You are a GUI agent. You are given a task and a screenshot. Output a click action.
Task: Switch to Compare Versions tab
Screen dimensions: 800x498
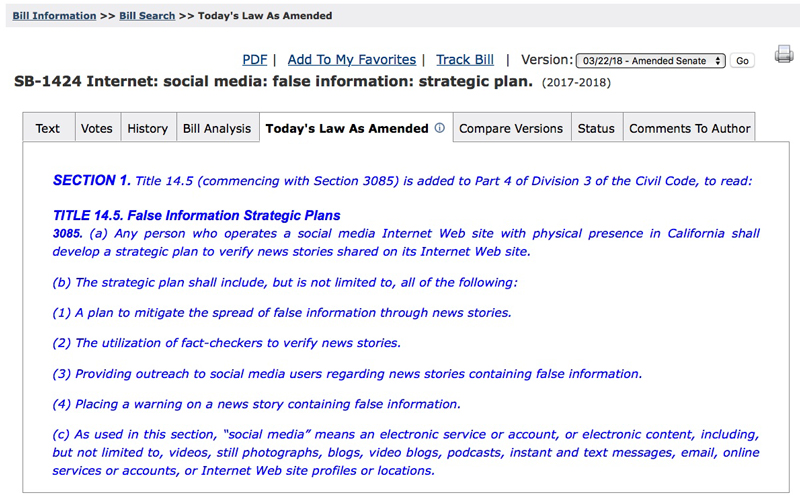(512, 128)
